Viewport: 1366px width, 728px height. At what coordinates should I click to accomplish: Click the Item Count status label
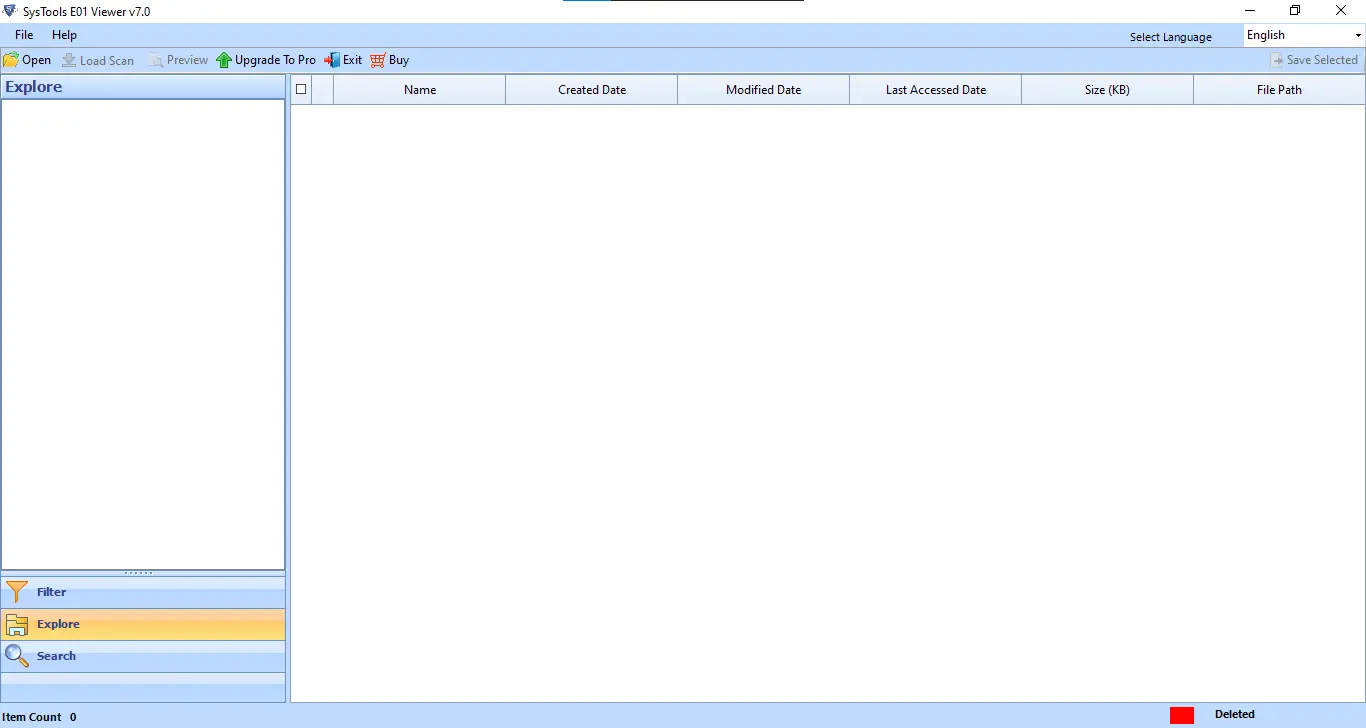(30, 716)
